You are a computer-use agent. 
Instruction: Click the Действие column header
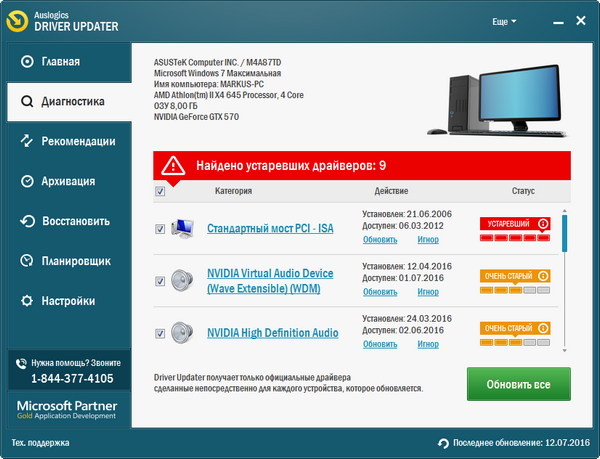[x=391, y=191]
